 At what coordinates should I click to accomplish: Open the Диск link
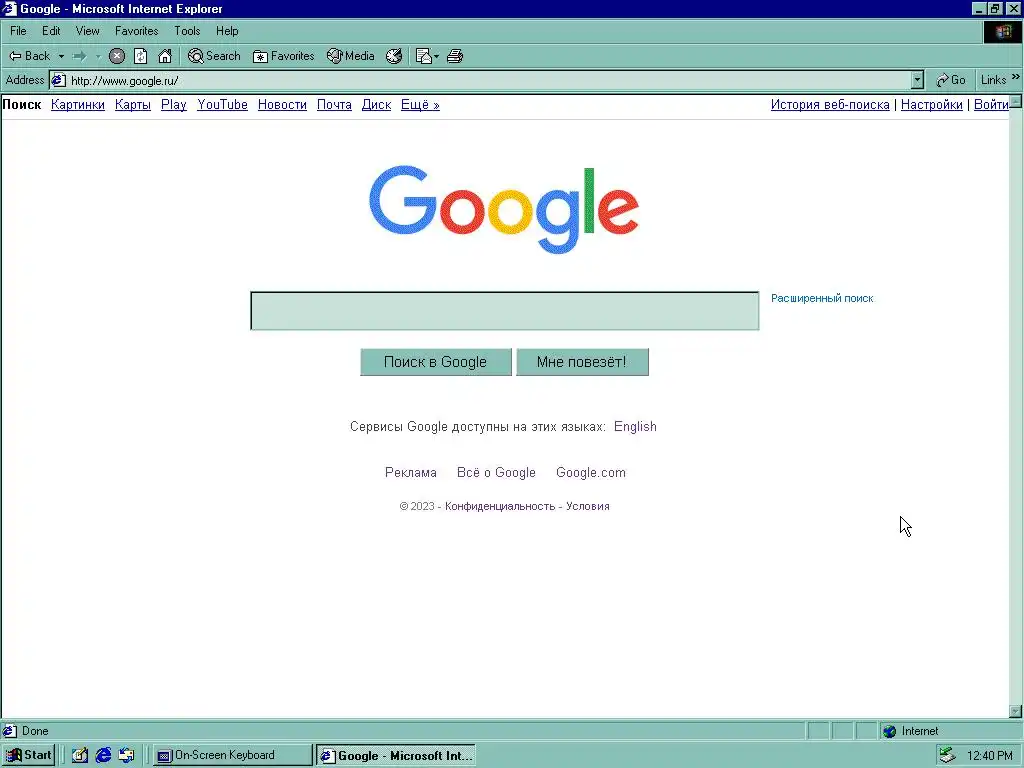pyautogui.click(x=376, y=104)
